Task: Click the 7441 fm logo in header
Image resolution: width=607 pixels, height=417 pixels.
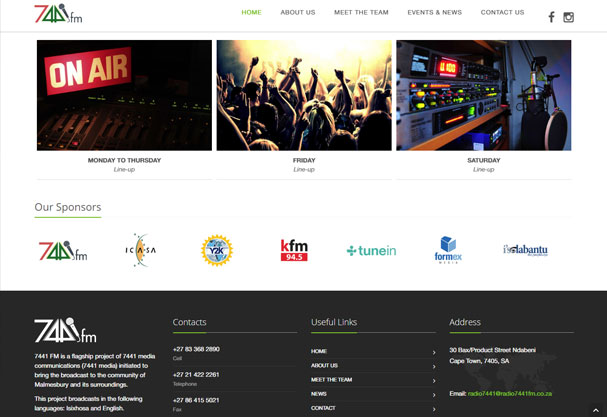Action: click(x=58, y=14)
